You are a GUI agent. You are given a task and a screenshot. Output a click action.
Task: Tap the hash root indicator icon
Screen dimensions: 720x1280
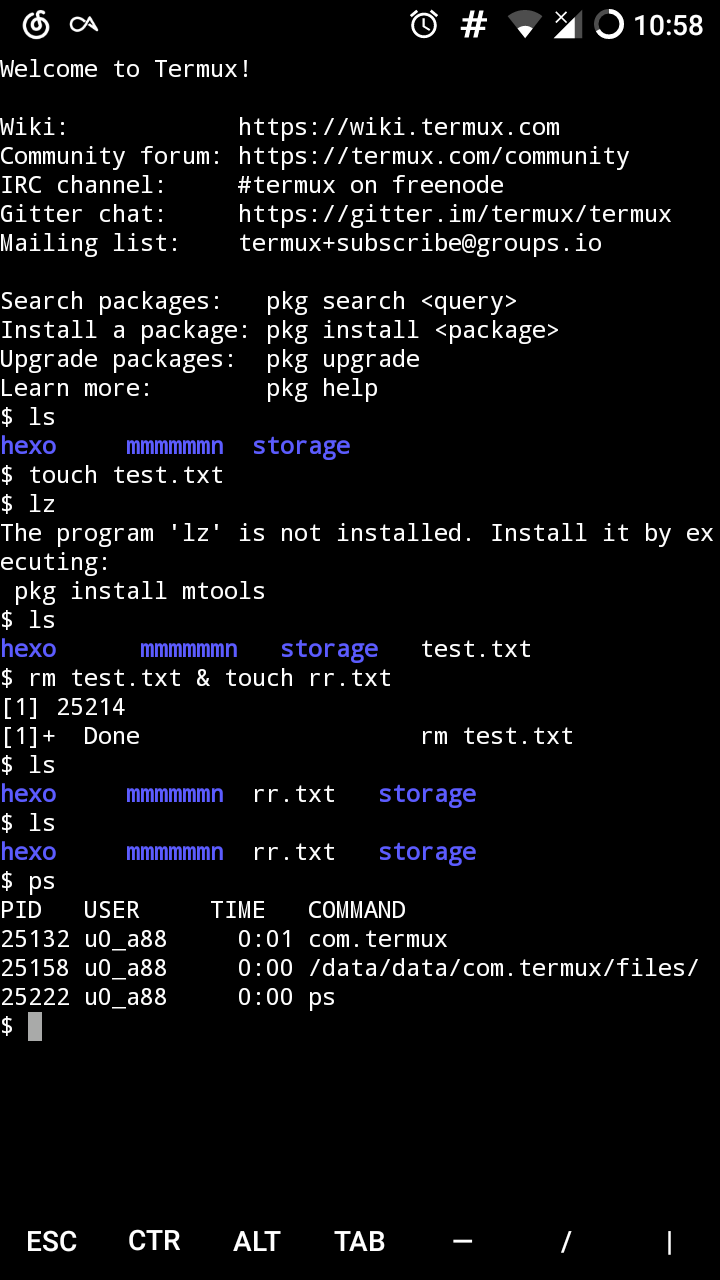(473, 24)
